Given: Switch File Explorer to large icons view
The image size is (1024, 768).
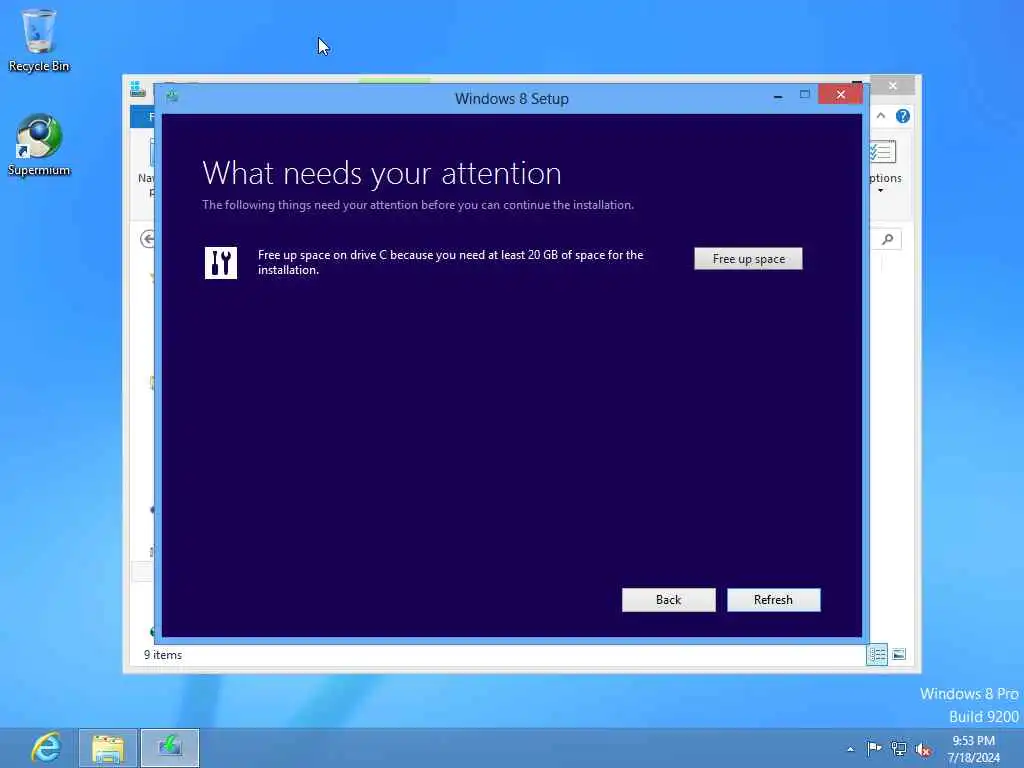Looking at the screenshot, I should tap(899, 654).
